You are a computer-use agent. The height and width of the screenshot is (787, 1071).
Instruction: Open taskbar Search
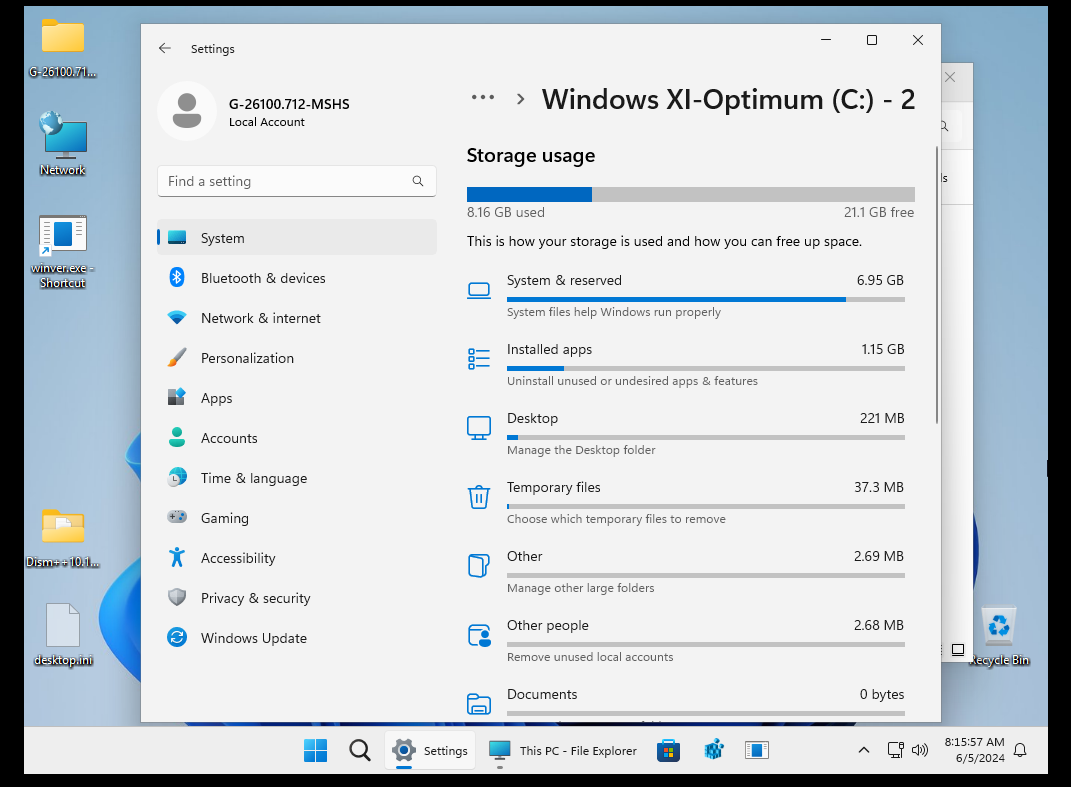pyautogui.click(x=359, y=750)
